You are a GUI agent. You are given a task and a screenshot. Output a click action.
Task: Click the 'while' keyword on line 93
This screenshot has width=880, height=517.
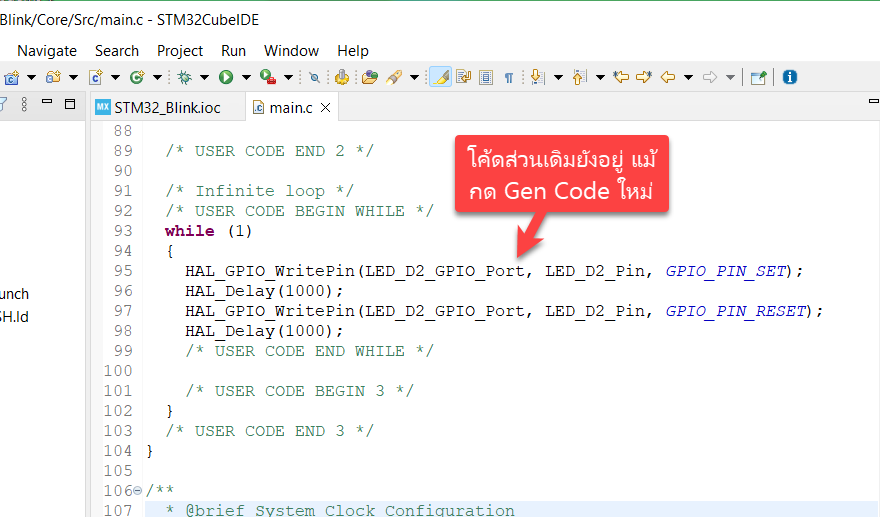pyautogui.click(x=190, y=231)
